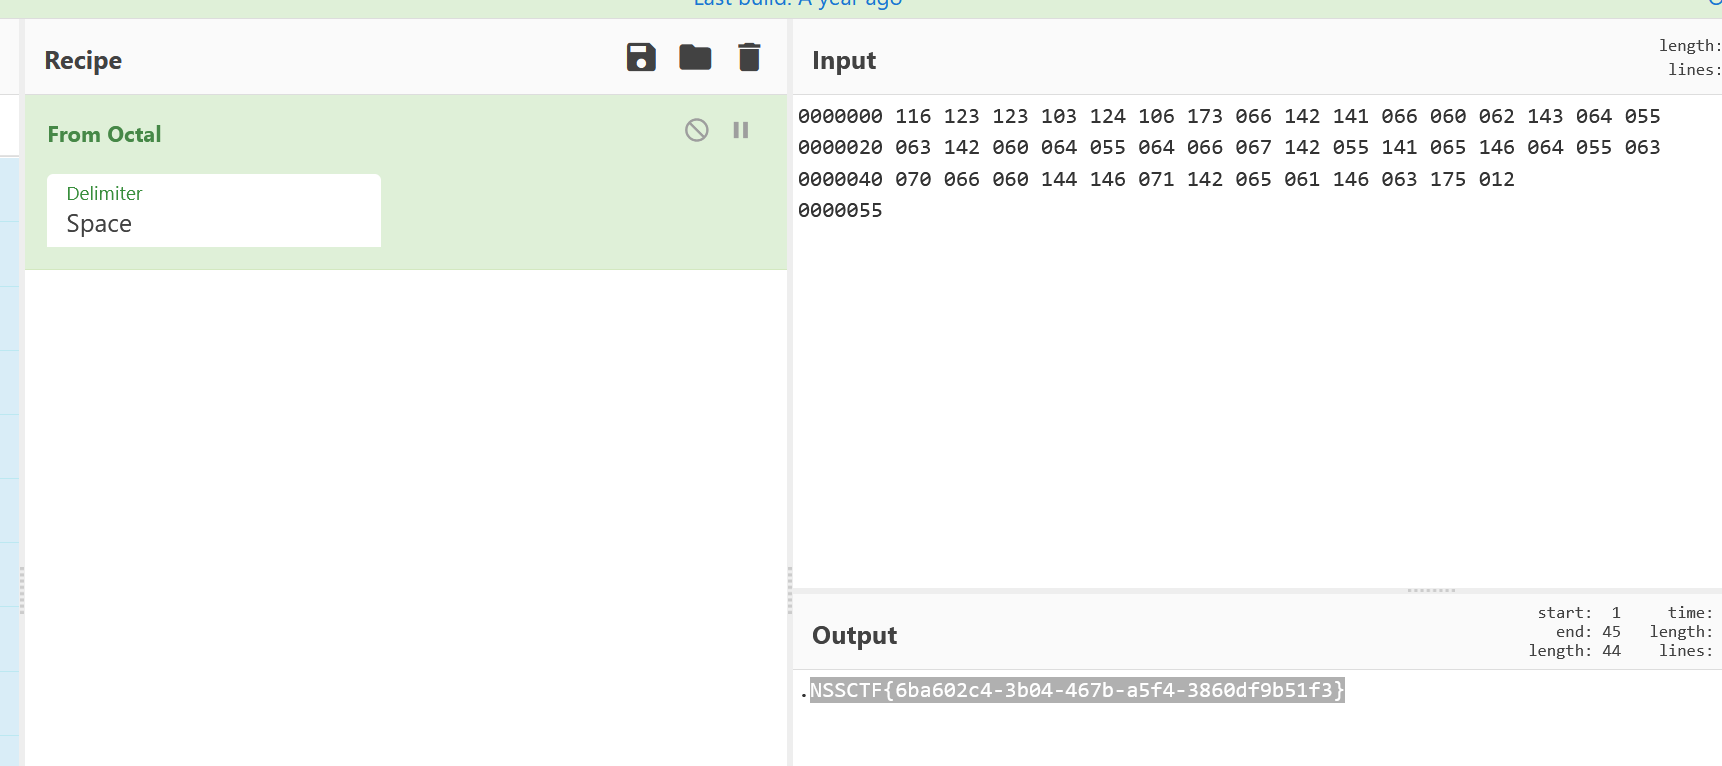Load a recipe with folder icon
This screenshot has width=1722, height=766.
(695, 57)
